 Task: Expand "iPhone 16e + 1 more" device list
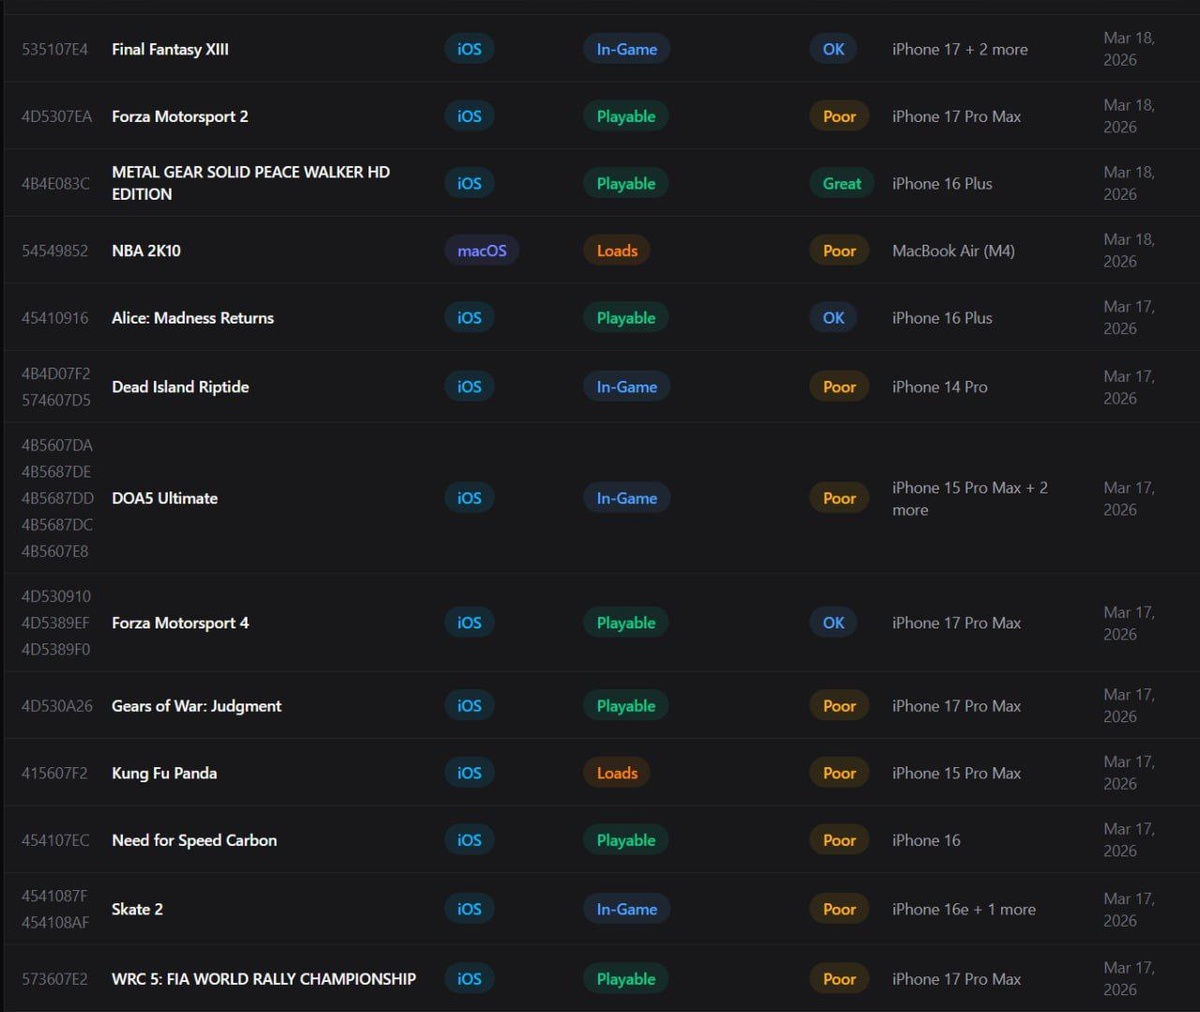(x=963, y=909)
